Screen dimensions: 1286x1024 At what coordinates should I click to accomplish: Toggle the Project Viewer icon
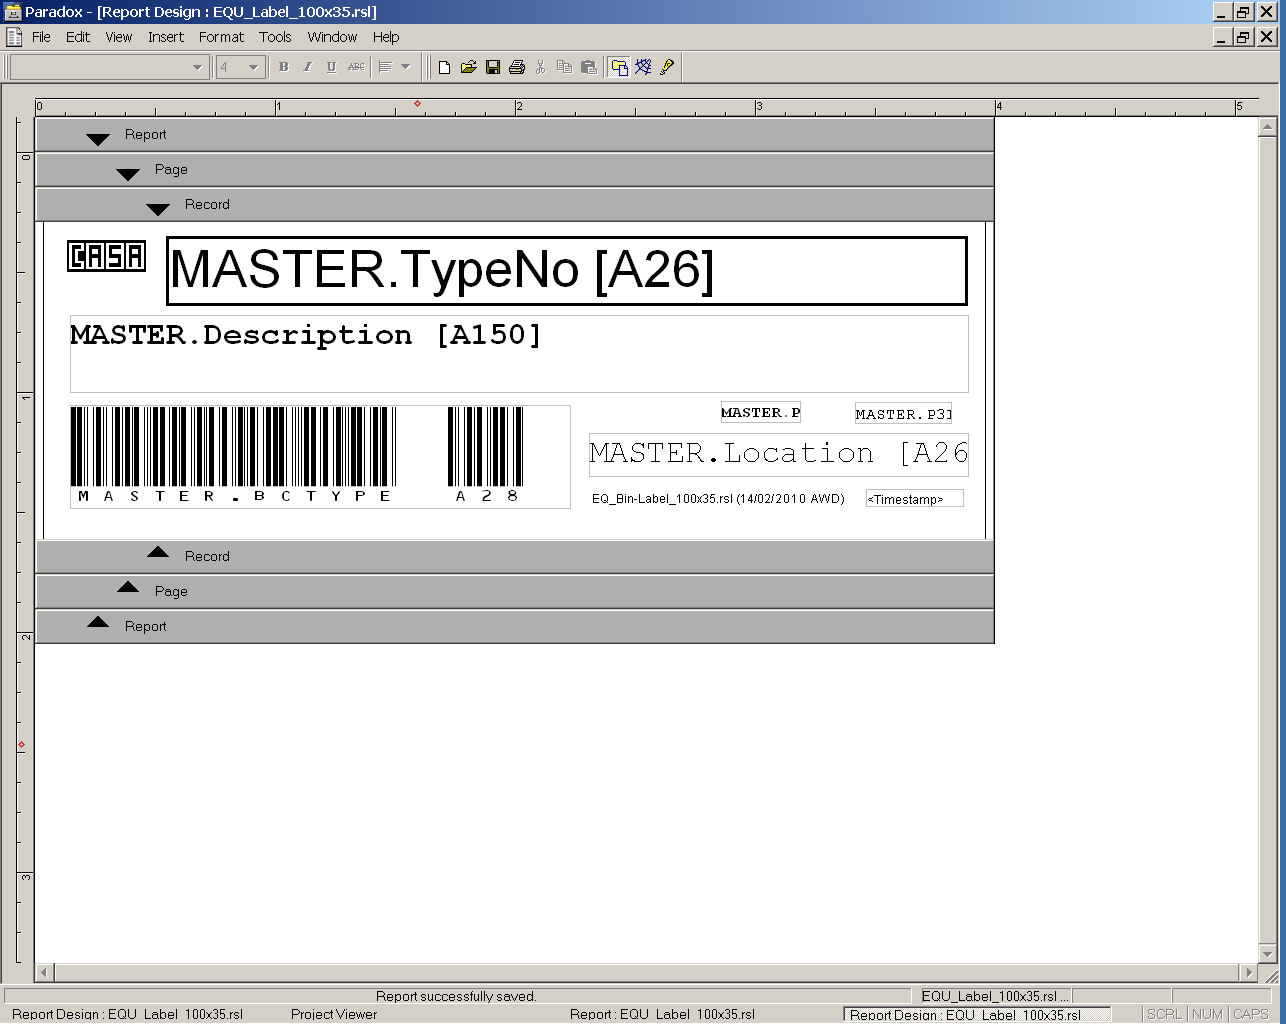(x=619, y=67)
